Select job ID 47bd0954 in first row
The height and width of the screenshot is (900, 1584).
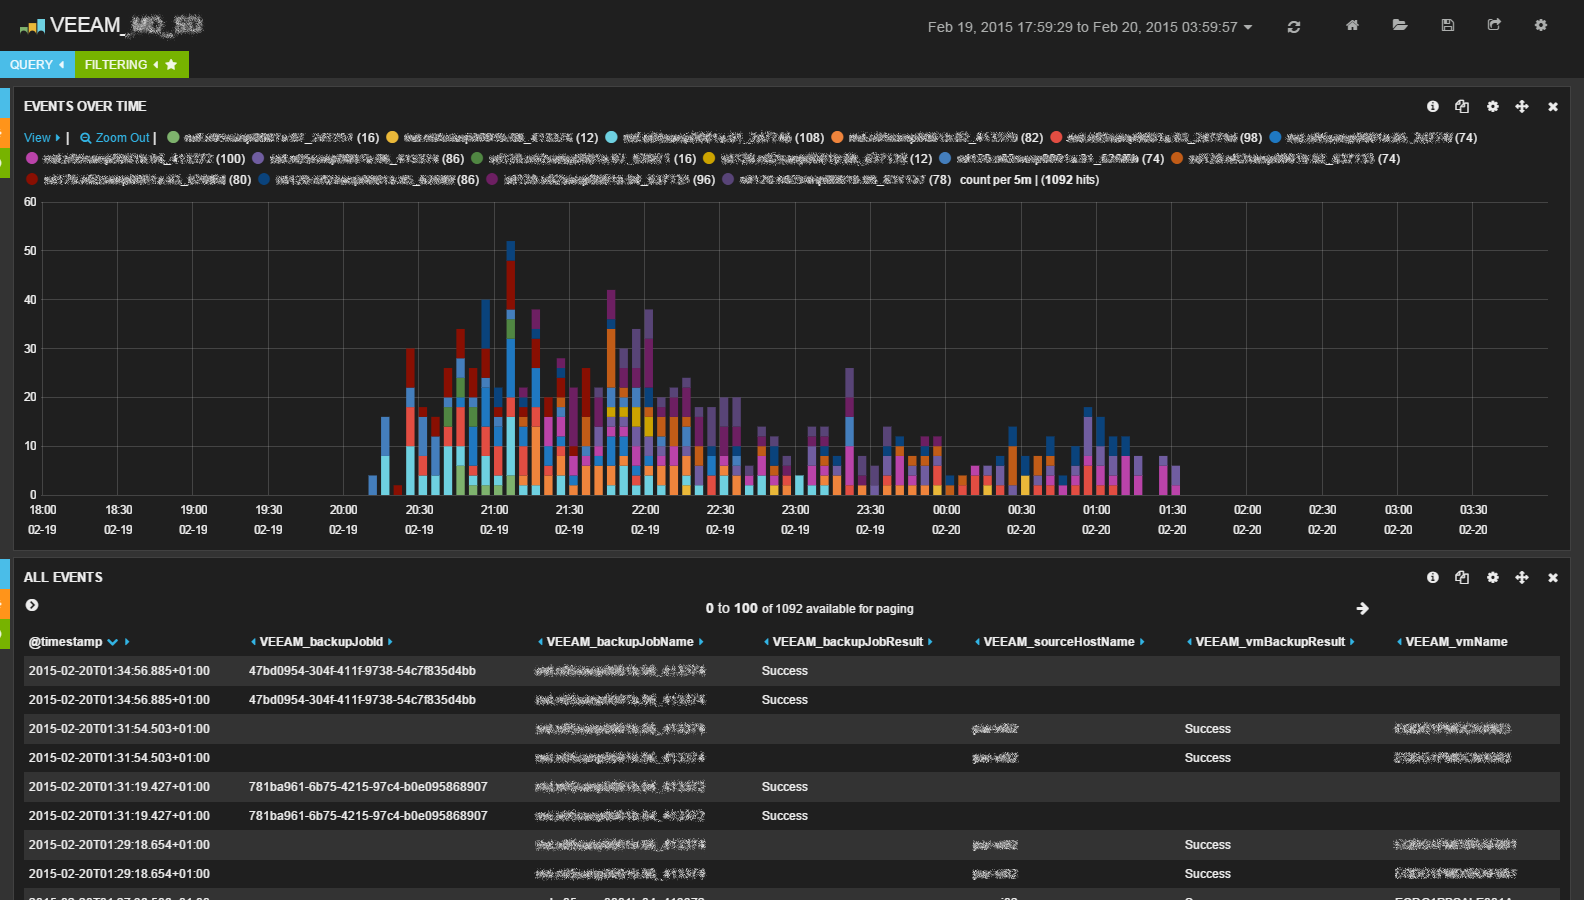(x=362, y=671)
